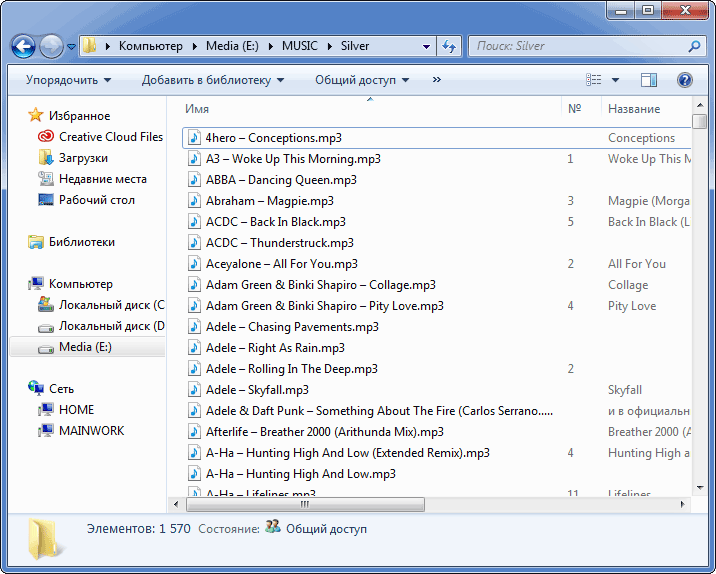Click the search magnifier icon

click(694, 46)
